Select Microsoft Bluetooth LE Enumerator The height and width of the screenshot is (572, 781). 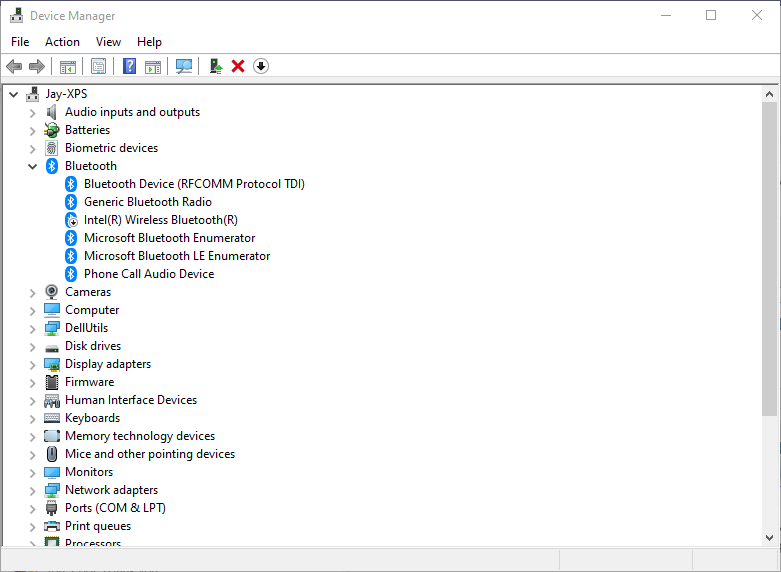(176, 256)
